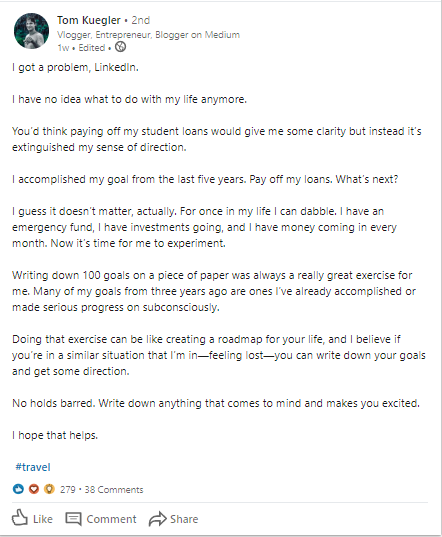Click the yellow lightbulb reaction icon
The height and width of the screenshot is (537, 442).
tap(49, 489)
